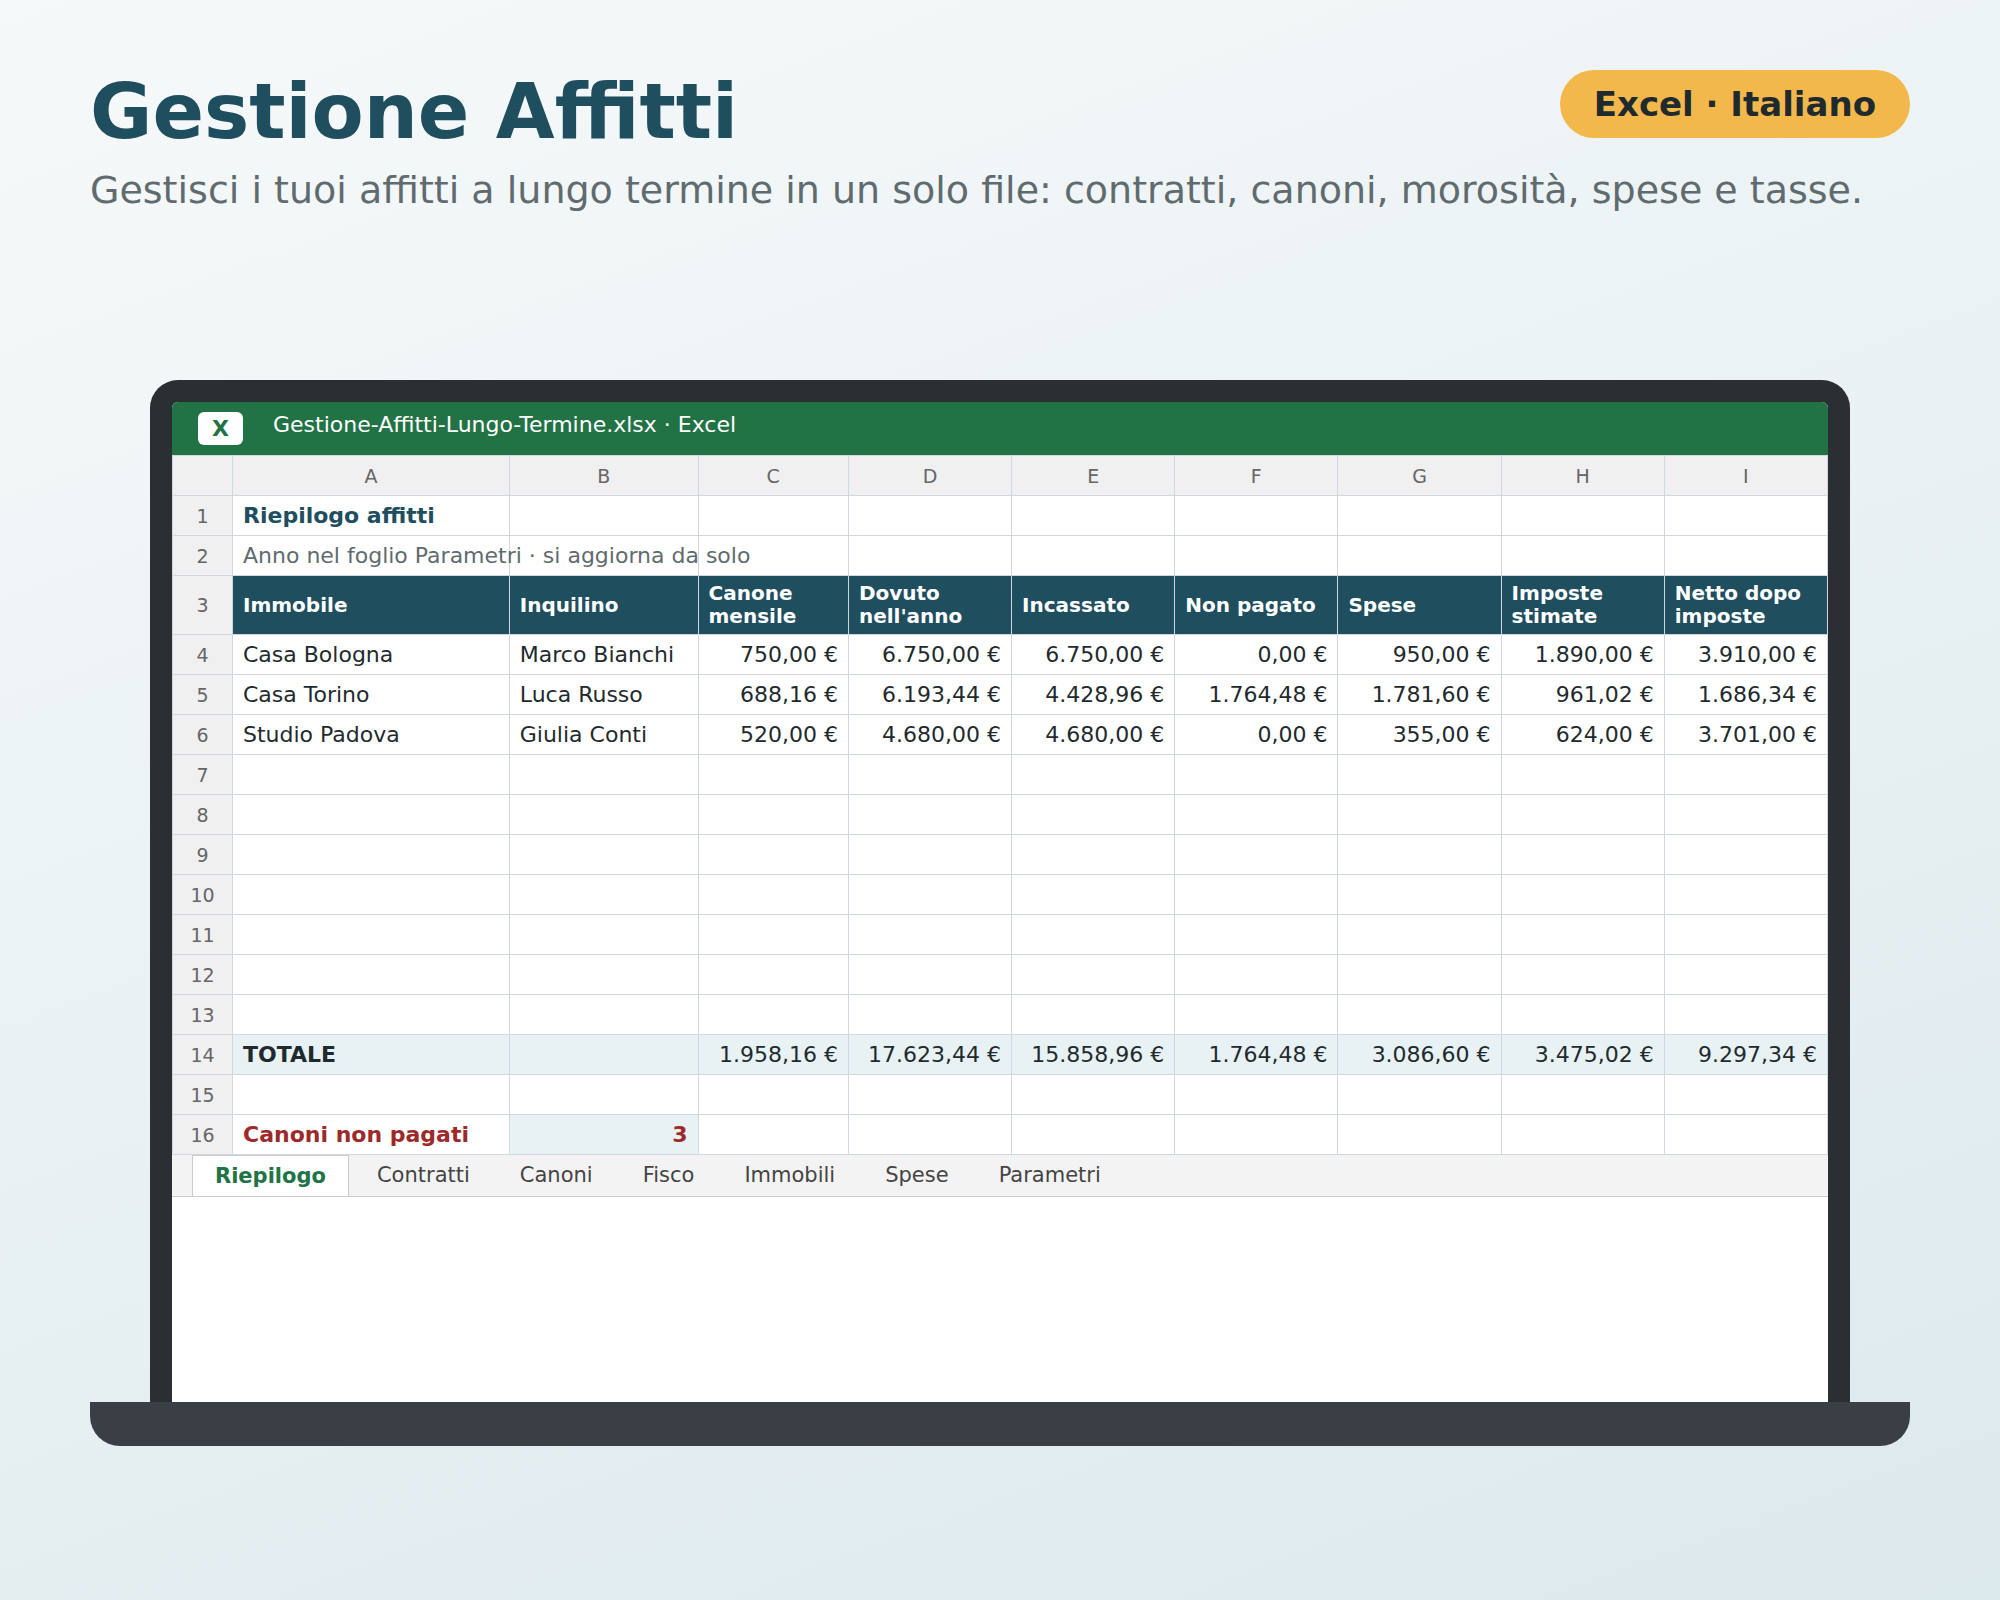Click the Dovuto nell'anno heading cell
The height and width of the screenshot is (1600, 2000).
tap(930, 605)
